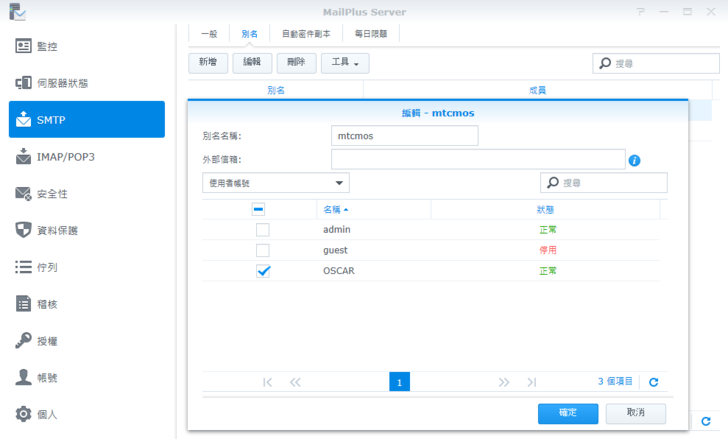Click the 取消 cancel button
This screenshot has height=439, width=728.
[x=635, y=413]
